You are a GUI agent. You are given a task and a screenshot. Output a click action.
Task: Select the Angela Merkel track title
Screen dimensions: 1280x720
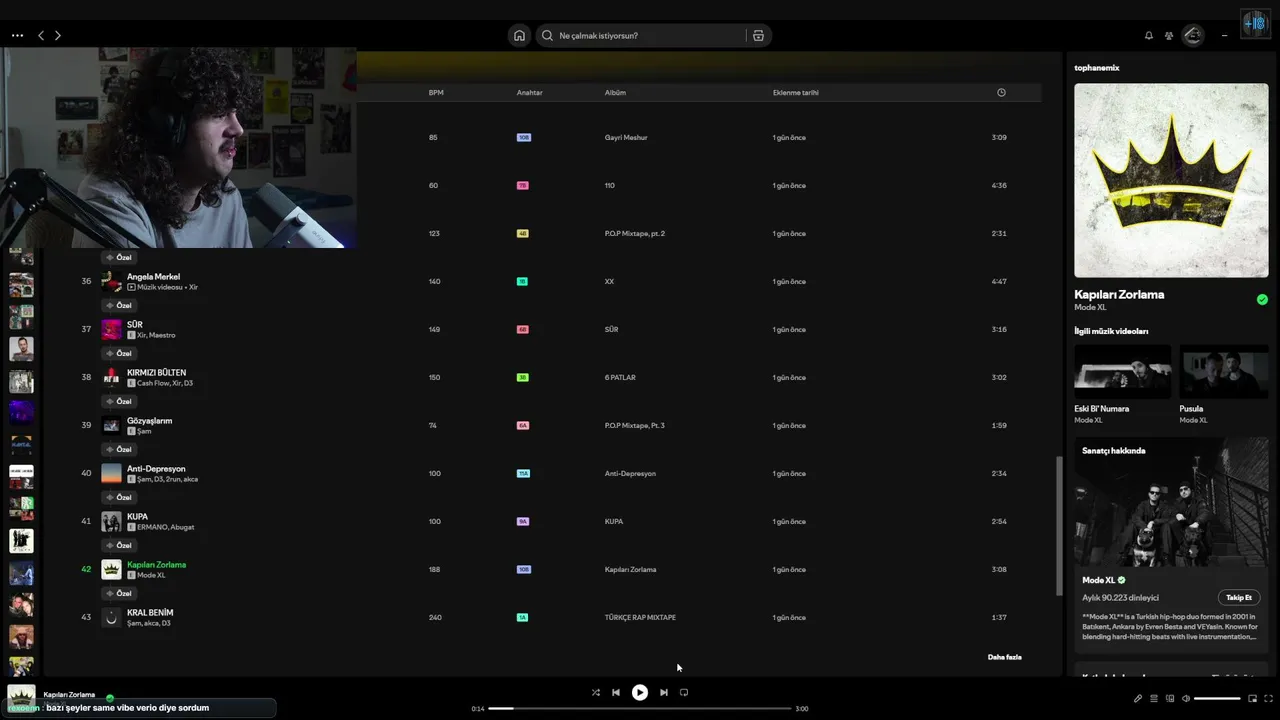(x=153, y=276)
